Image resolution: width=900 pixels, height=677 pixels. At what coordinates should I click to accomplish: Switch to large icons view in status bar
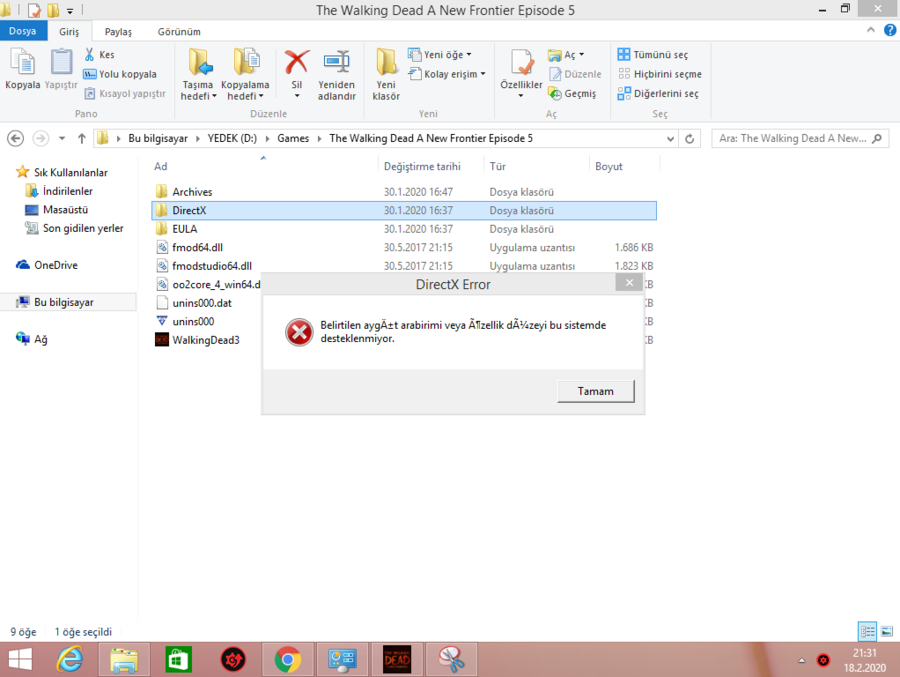click(x=887, y=632)
